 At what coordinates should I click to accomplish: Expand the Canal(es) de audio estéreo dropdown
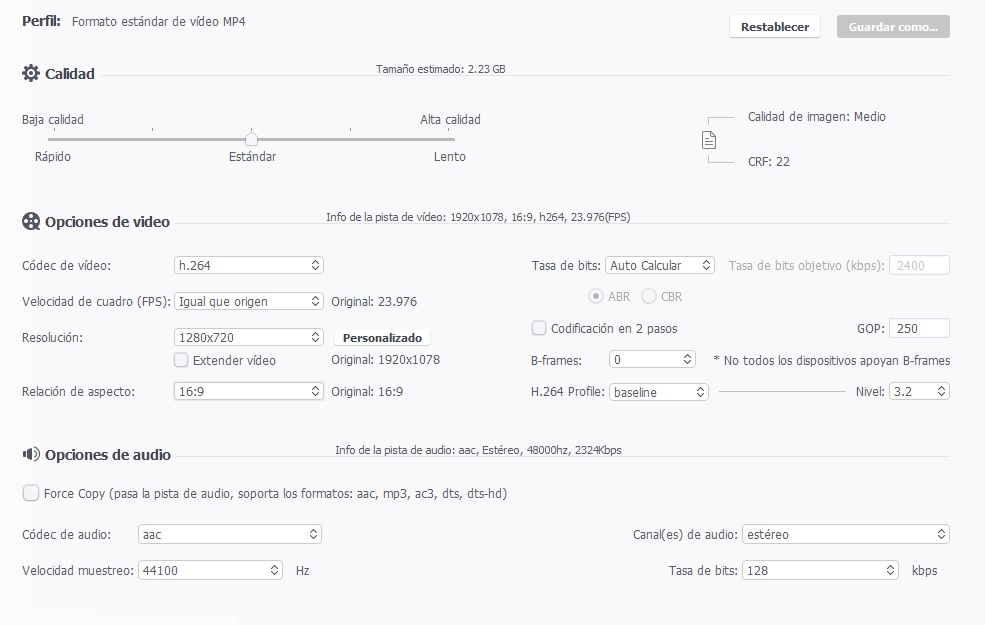[x=846, y=535]
